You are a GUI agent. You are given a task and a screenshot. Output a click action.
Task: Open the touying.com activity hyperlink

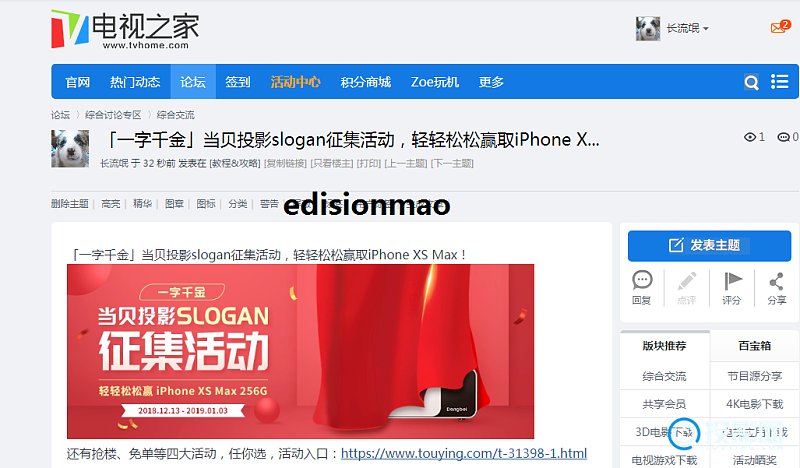[x=464, y=453]
